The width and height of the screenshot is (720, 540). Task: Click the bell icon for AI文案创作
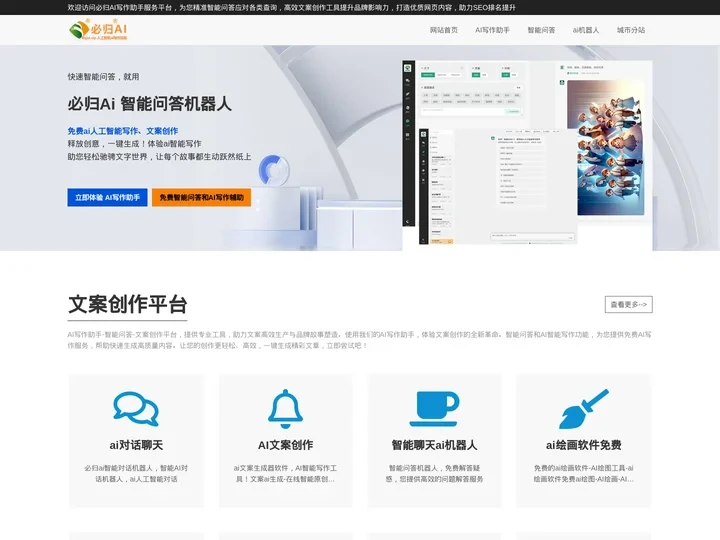click(285, 409)
